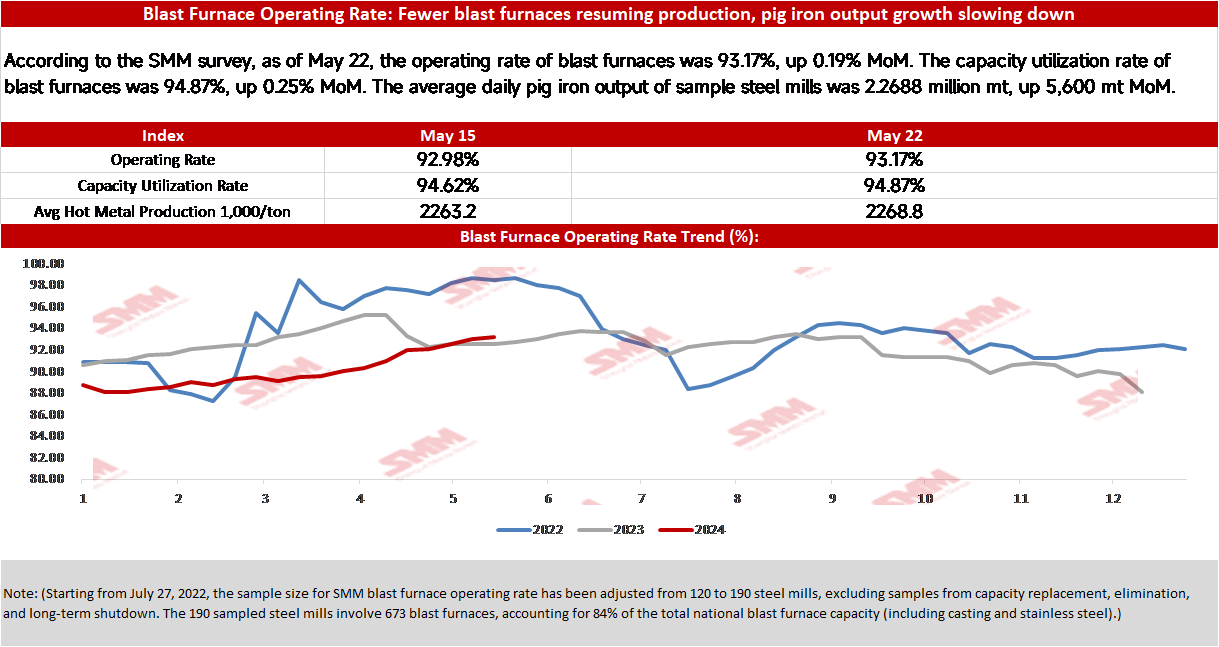Select the 'Index' column header
This screenshot has width=1219, height=647.
[x=163, y=135]
